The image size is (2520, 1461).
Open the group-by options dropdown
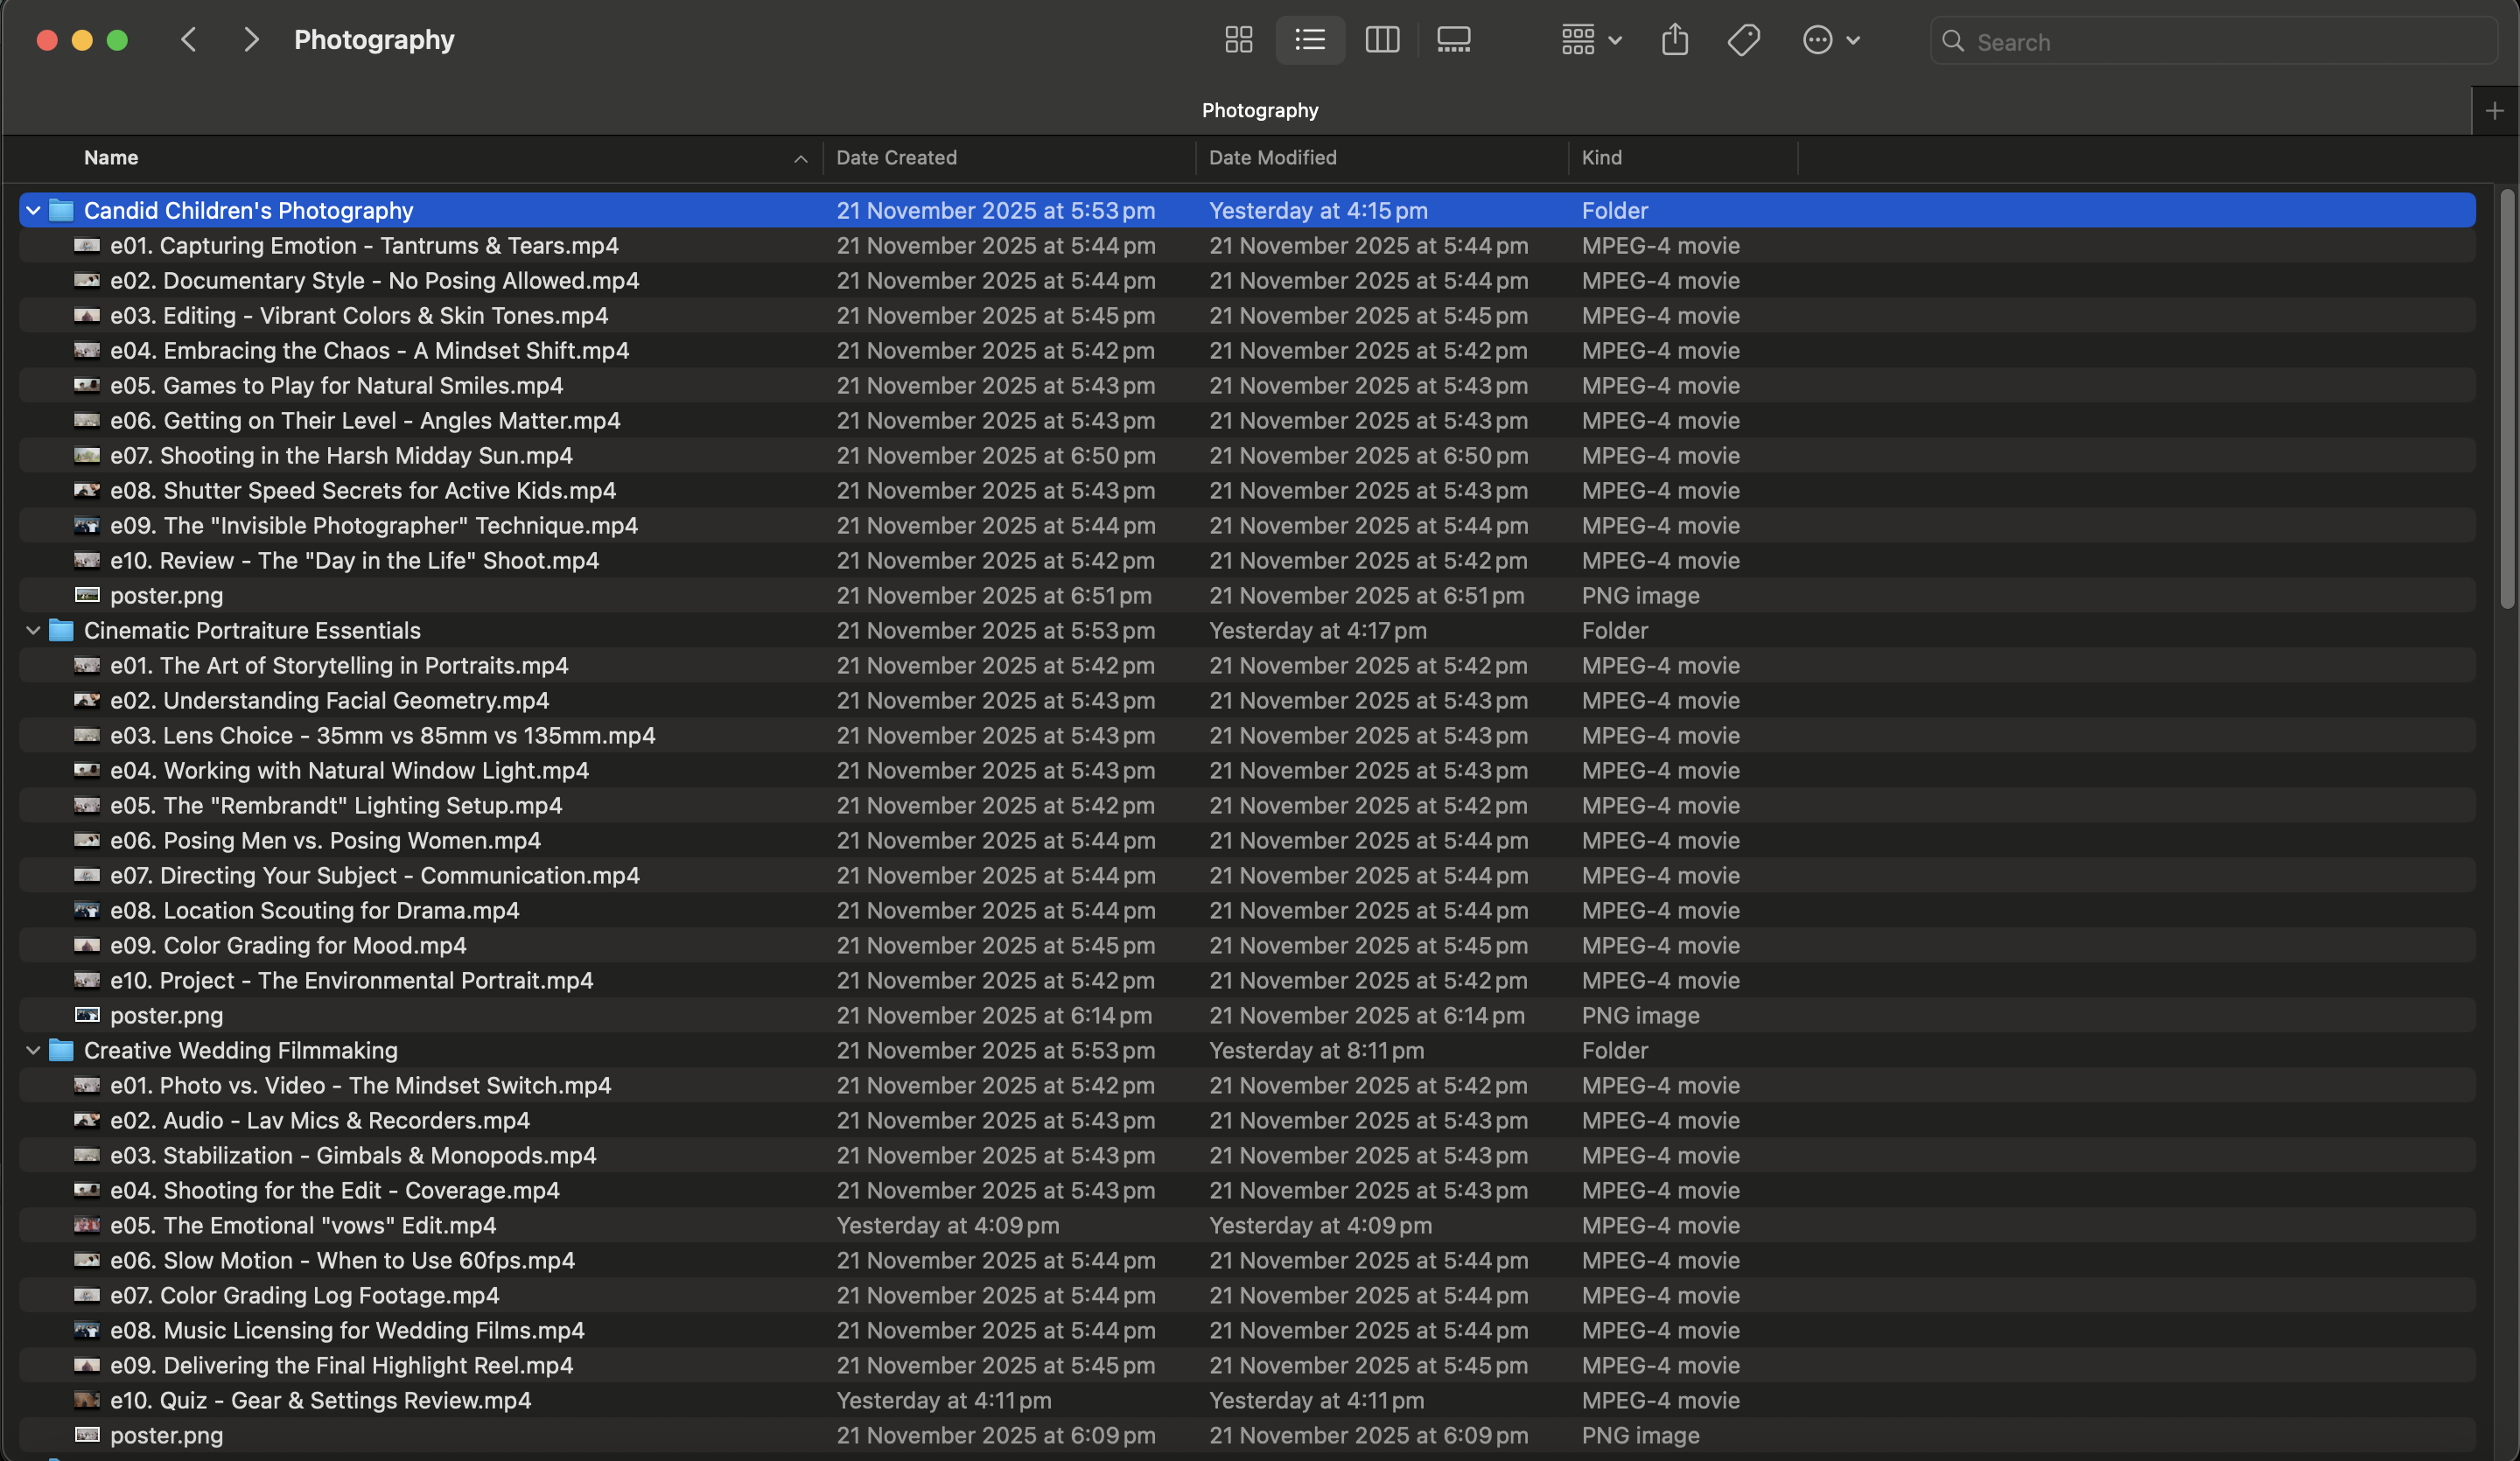(1590, 40)
